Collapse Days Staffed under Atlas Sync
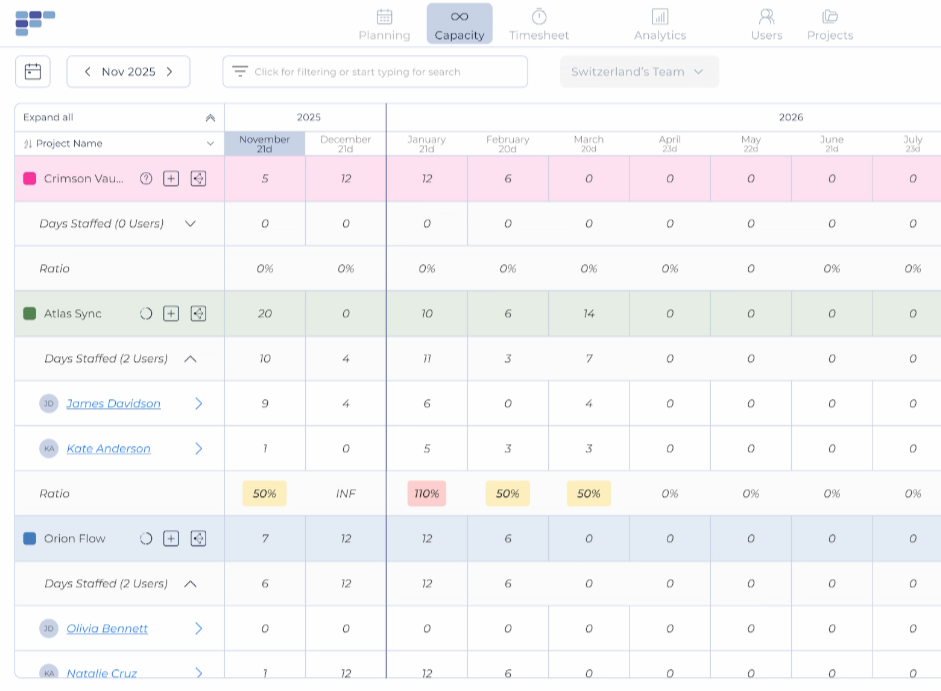 click(190, 359)
